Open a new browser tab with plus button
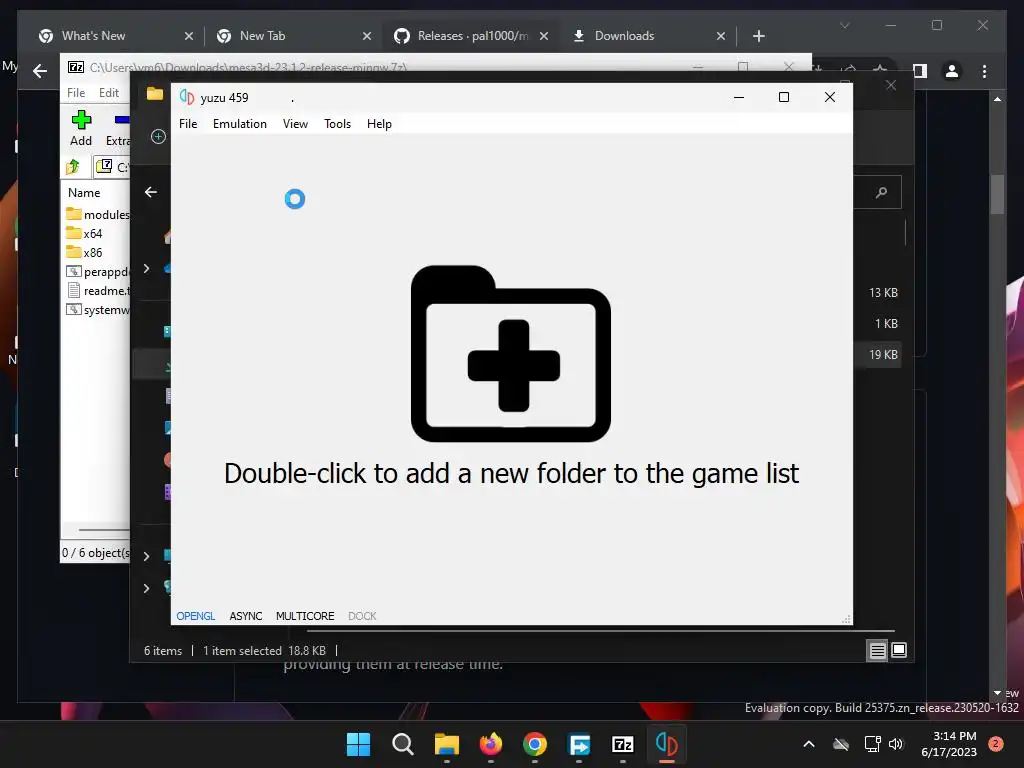 pyautogui.click(x=758, y=36)
